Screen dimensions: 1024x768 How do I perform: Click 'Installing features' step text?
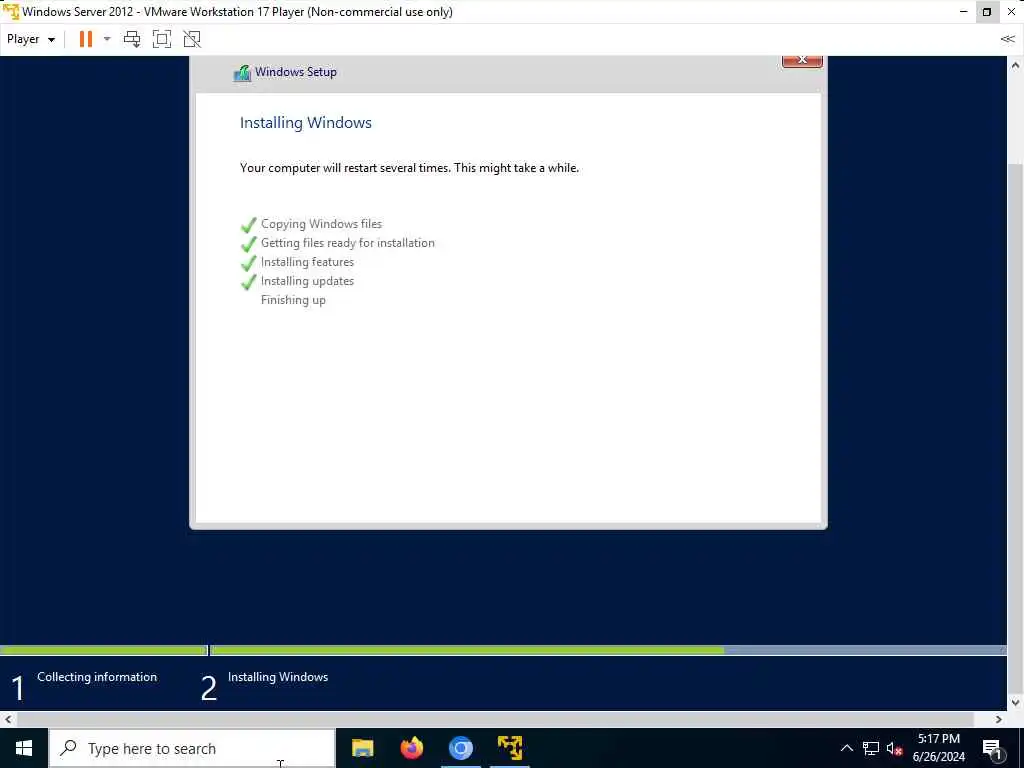tap(307, 262)
